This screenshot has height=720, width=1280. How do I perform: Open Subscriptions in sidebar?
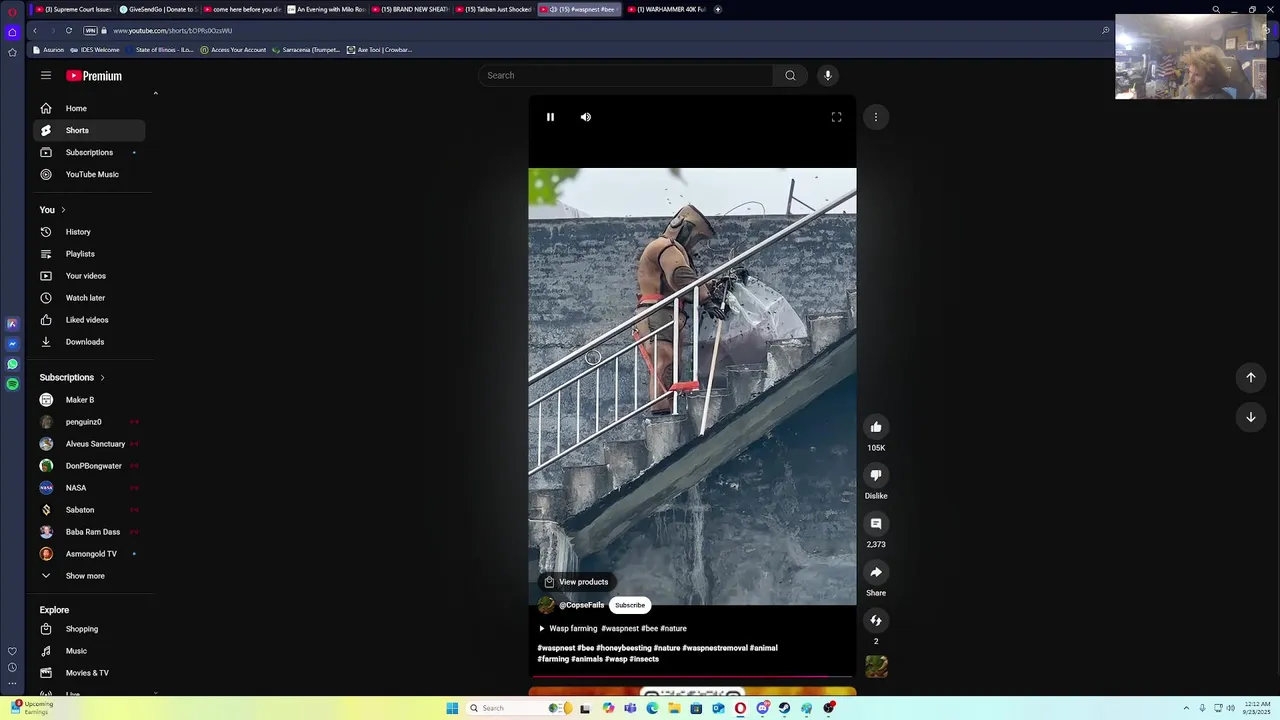pyautogui.click(x=89, y=152)
